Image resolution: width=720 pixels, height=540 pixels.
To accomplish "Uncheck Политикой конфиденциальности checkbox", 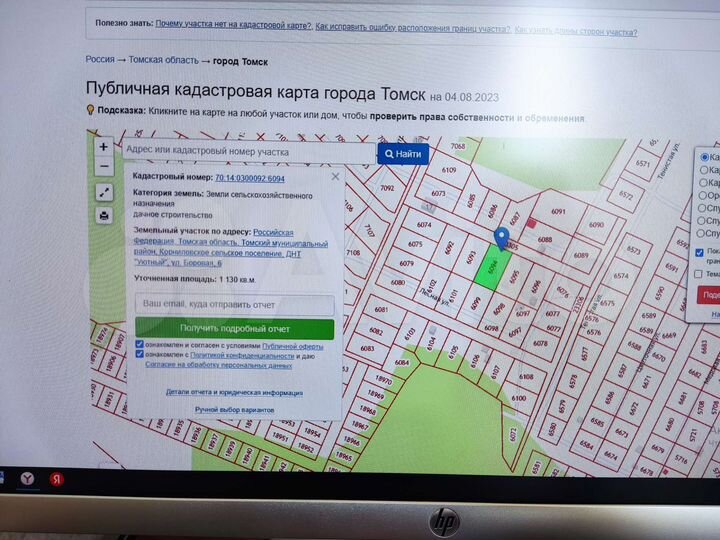I will (x=140, y=354).
